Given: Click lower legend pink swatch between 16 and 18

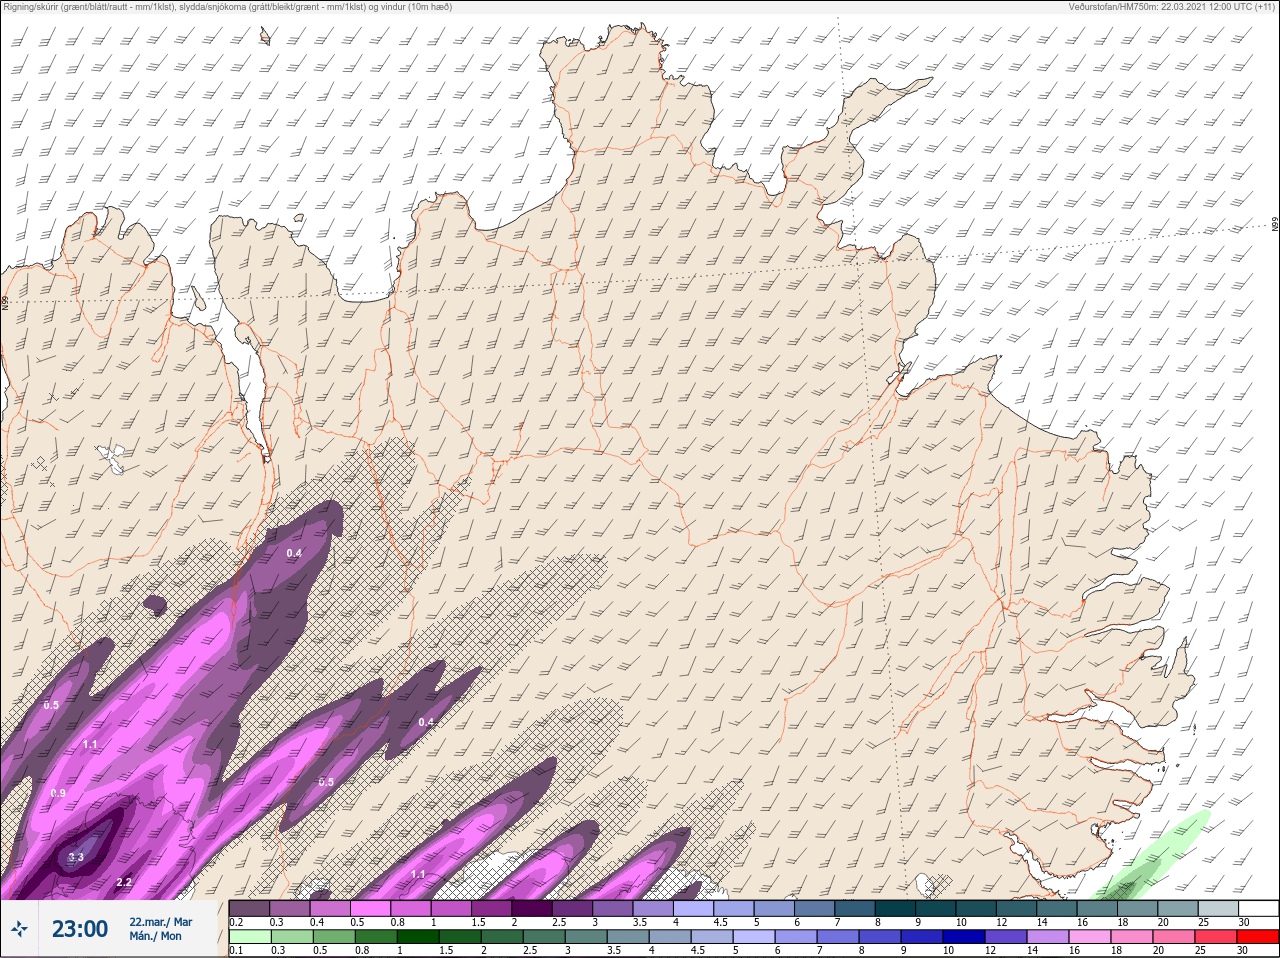Looking at the screenshot, I should pos(1090,937).
